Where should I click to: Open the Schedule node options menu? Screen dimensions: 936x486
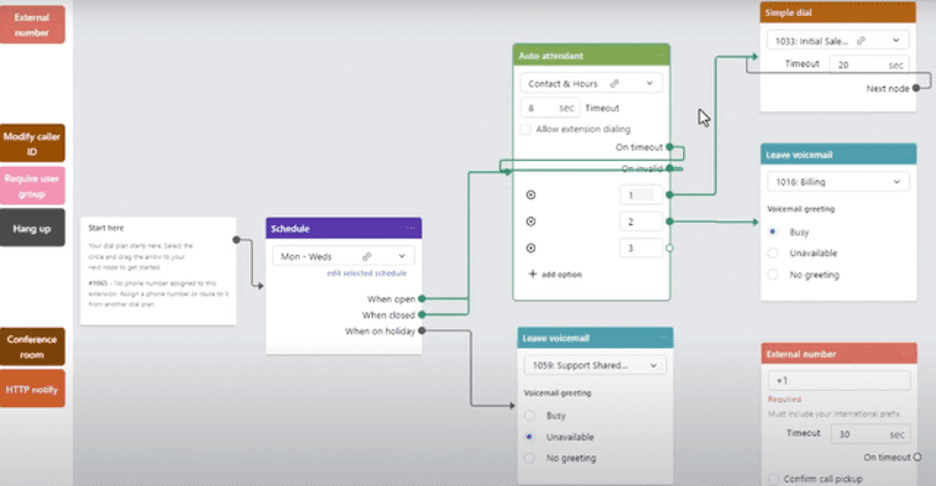(x=411, y=228)
